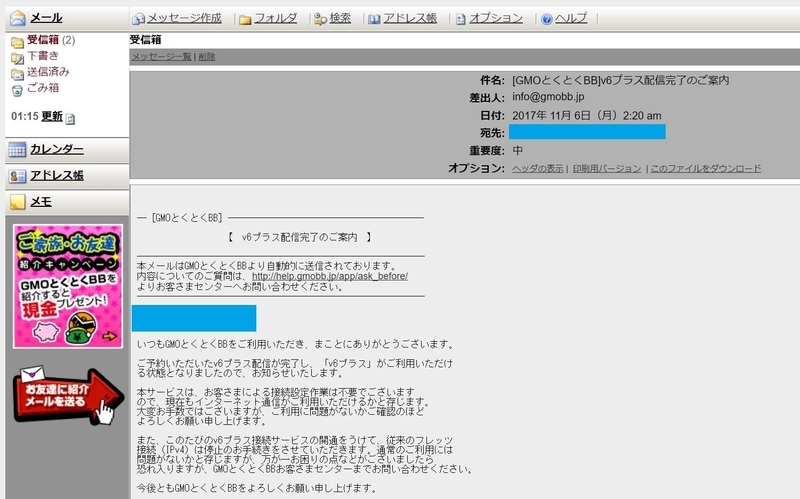
Task: Go back to メッセージ一覧 message list
Action: (161, 57)
